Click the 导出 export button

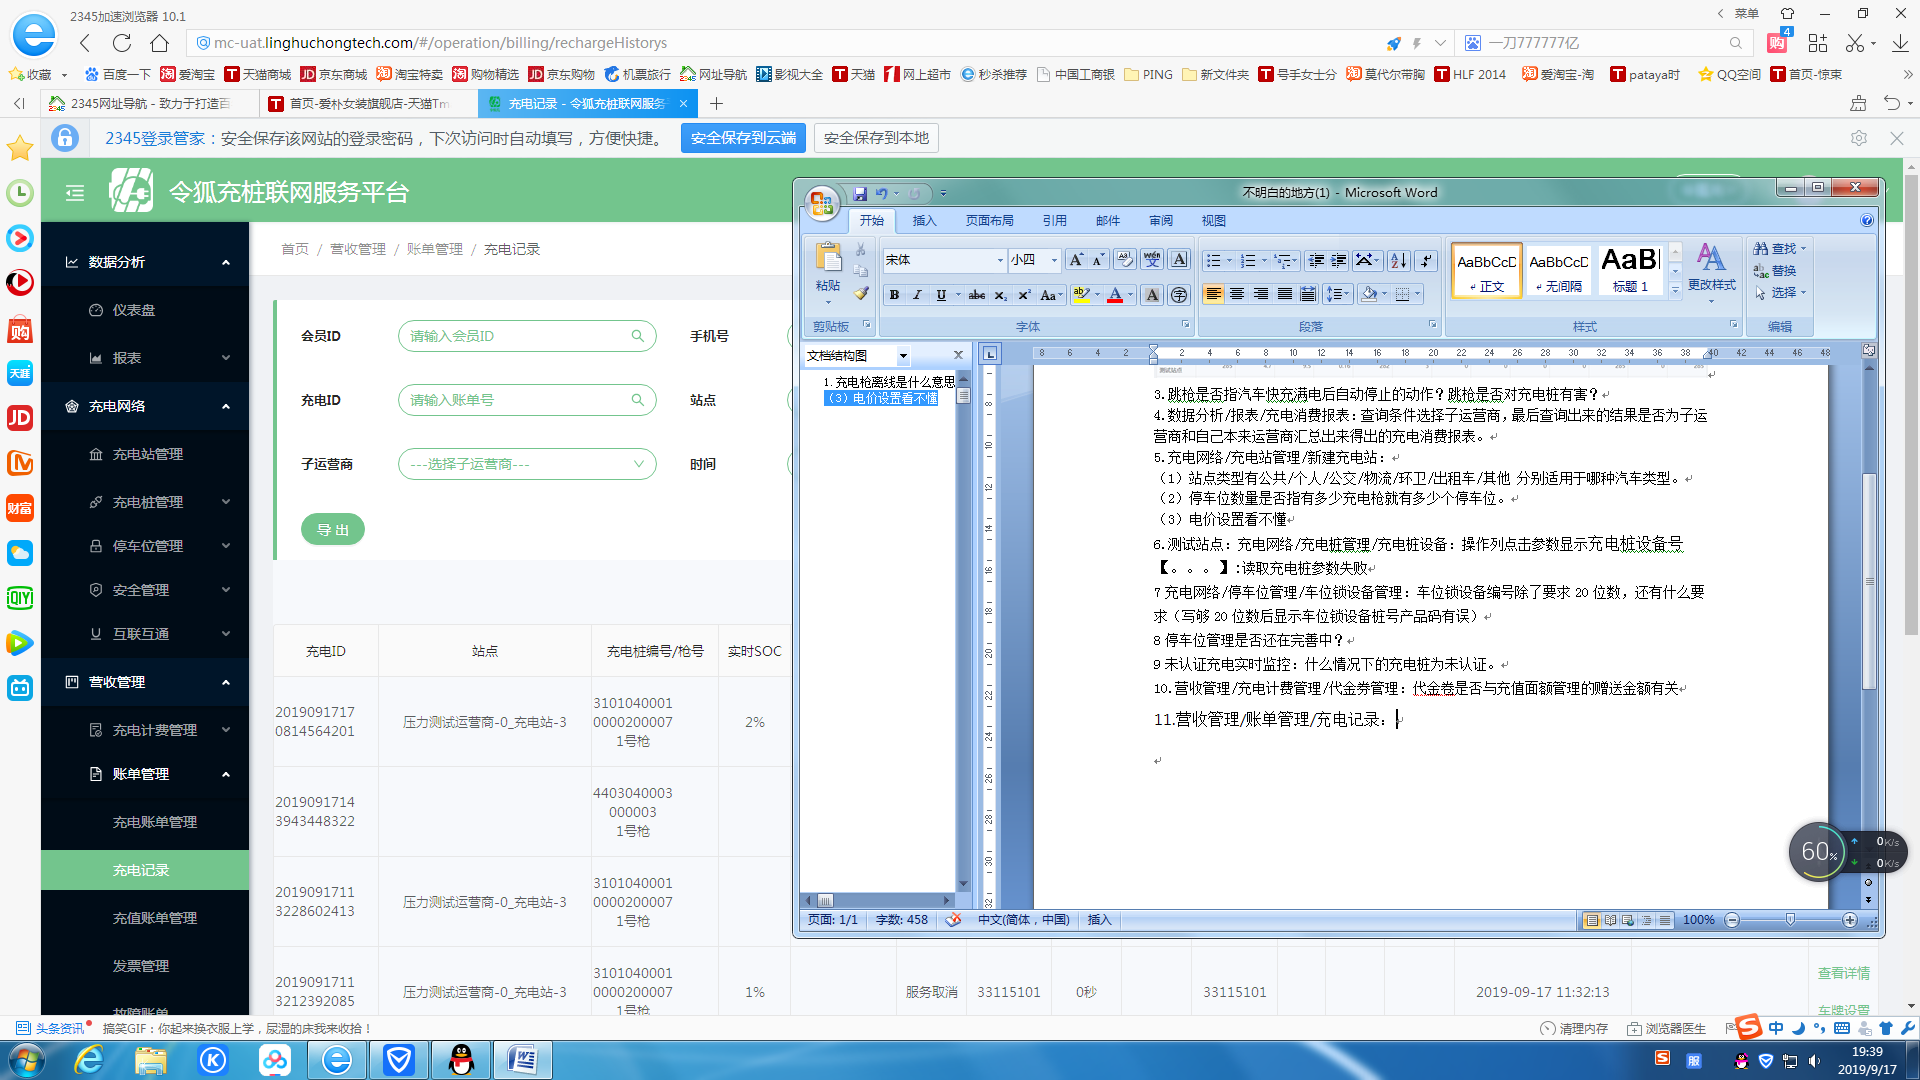[333, 529]
